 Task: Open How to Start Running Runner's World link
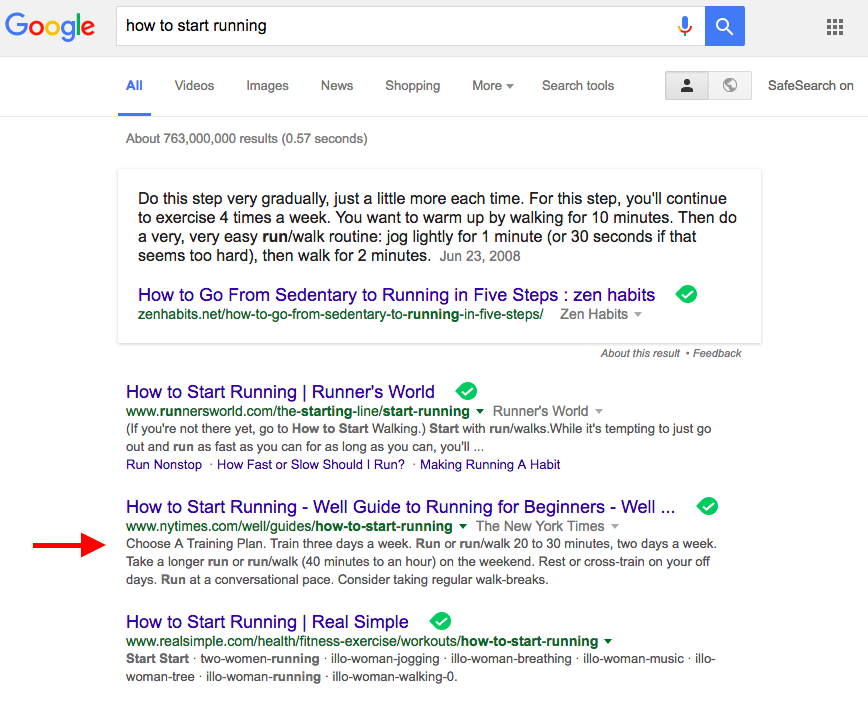pos(280,391)
